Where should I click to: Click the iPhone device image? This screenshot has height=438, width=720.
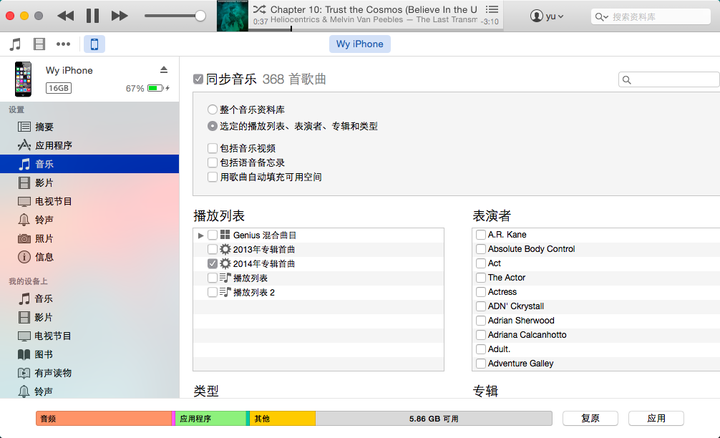[23, 79]
